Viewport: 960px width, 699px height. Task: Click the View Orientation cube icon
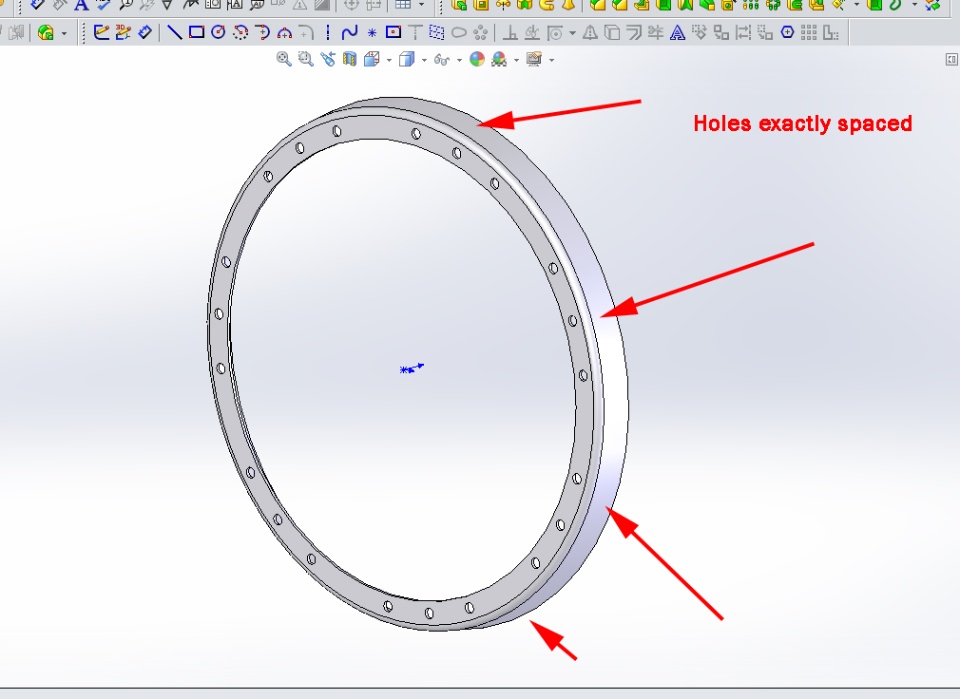(x=372, y=59)
